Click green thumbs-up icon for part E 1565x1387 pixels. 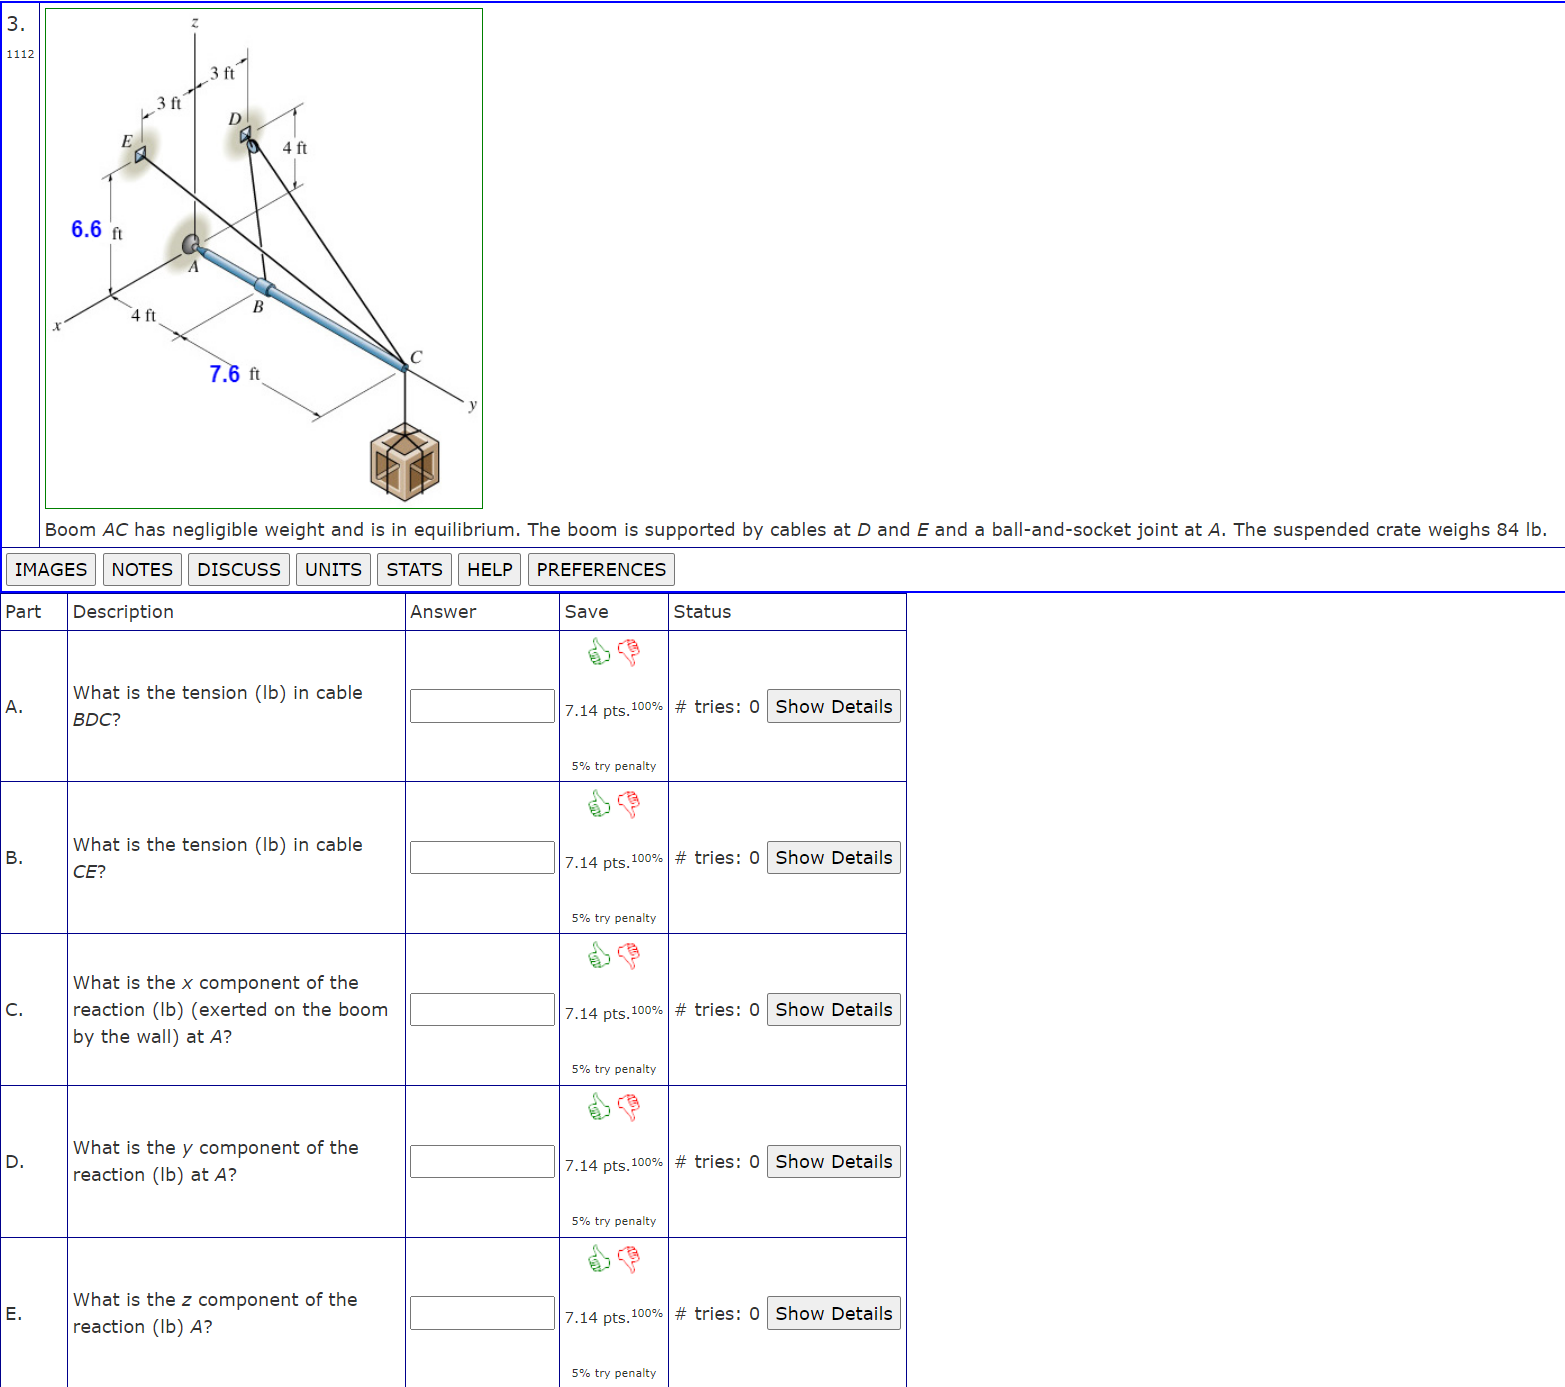[x=599, y=1259]
